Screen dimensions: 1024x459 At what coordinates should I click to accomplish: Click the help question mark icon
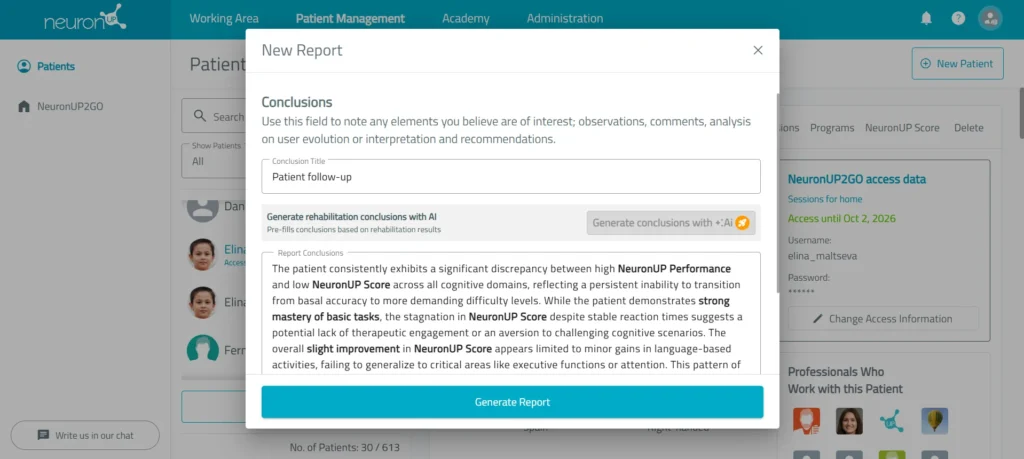958,18
